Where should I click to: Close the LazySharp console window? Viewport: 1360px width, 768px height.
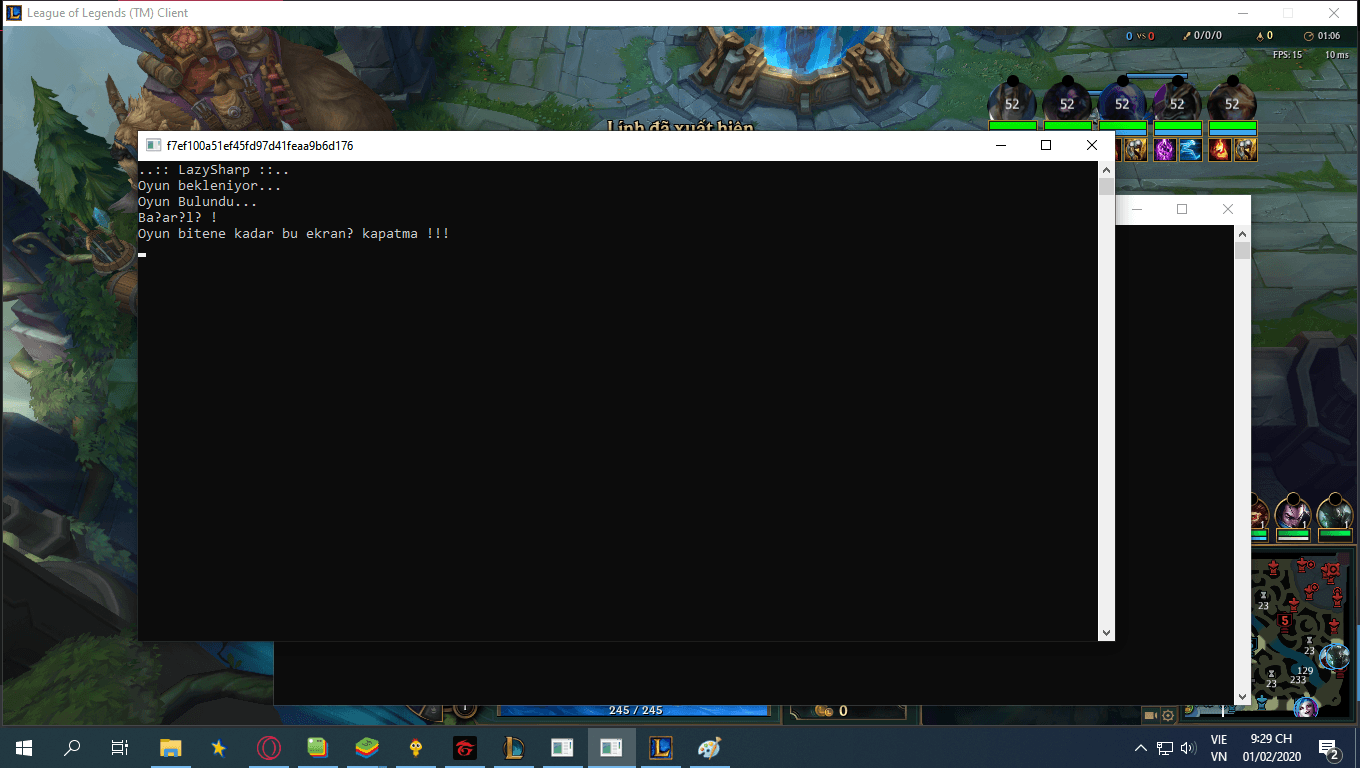tap(1092, 146)
